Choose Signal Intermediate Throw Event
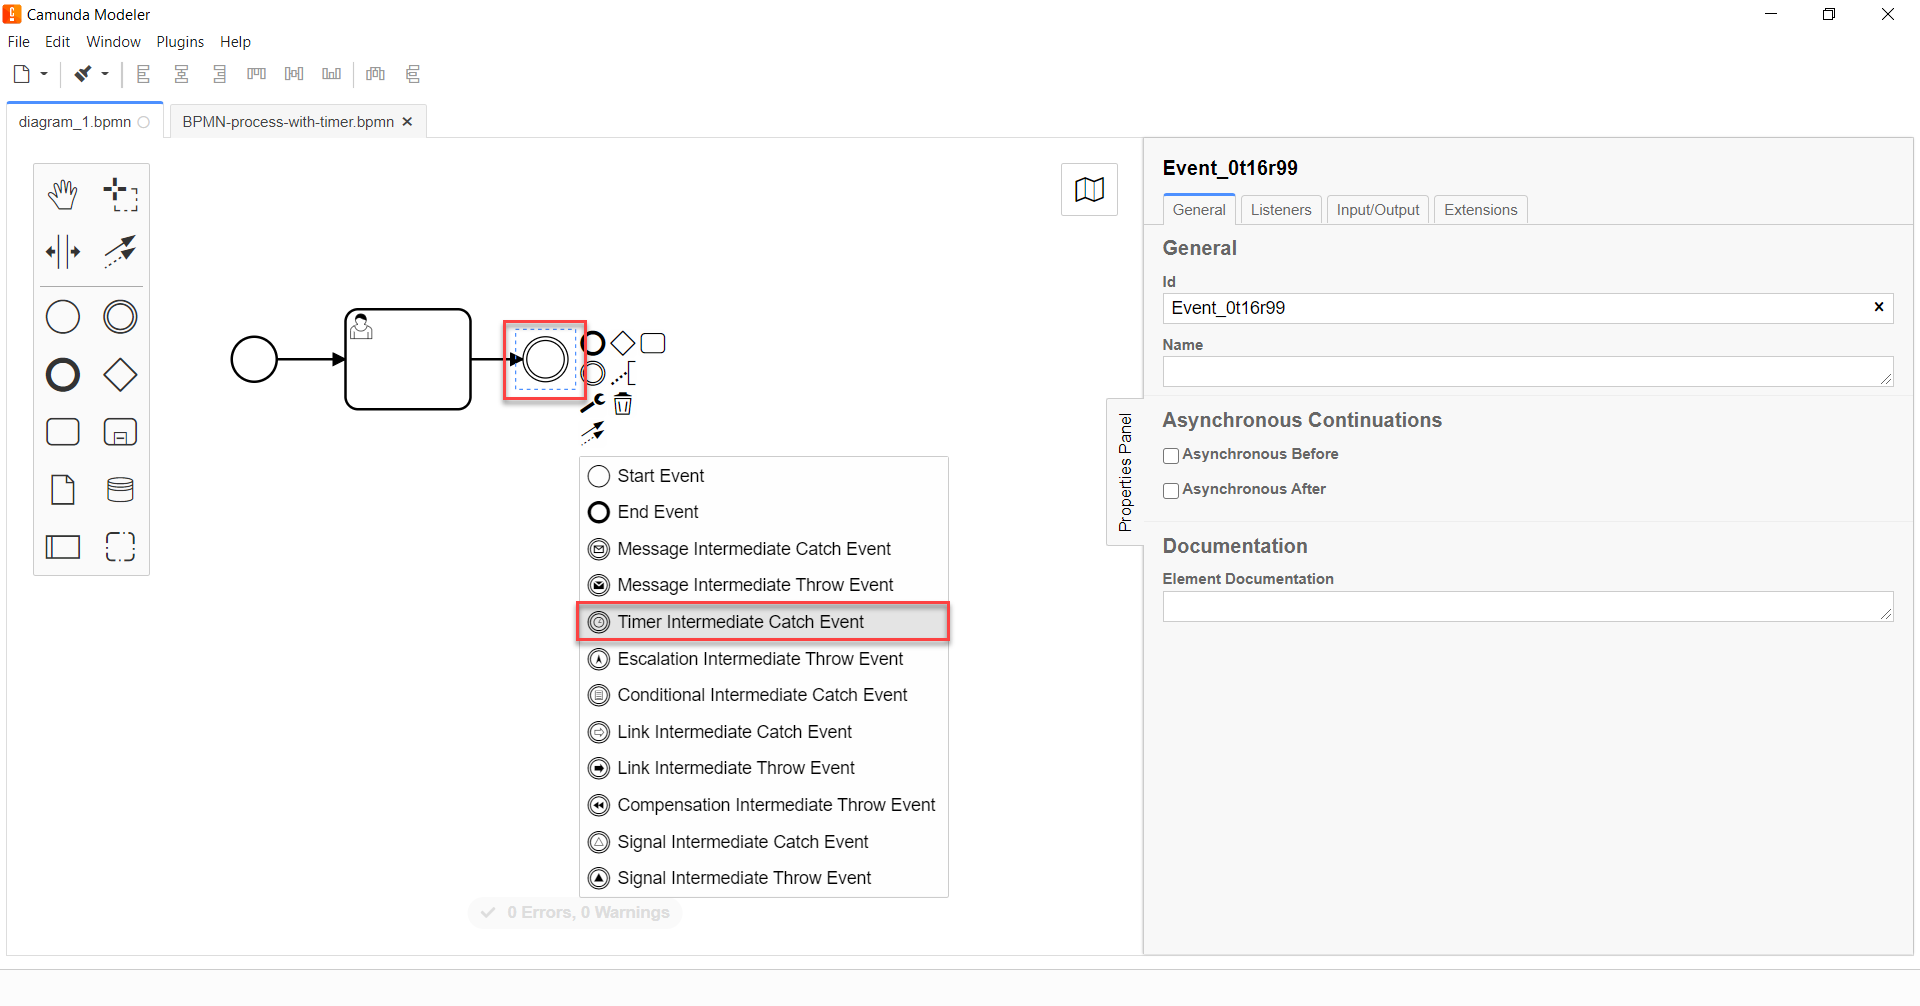The width and height of the screenshot is (1920, 1006). tap(764, 878)
